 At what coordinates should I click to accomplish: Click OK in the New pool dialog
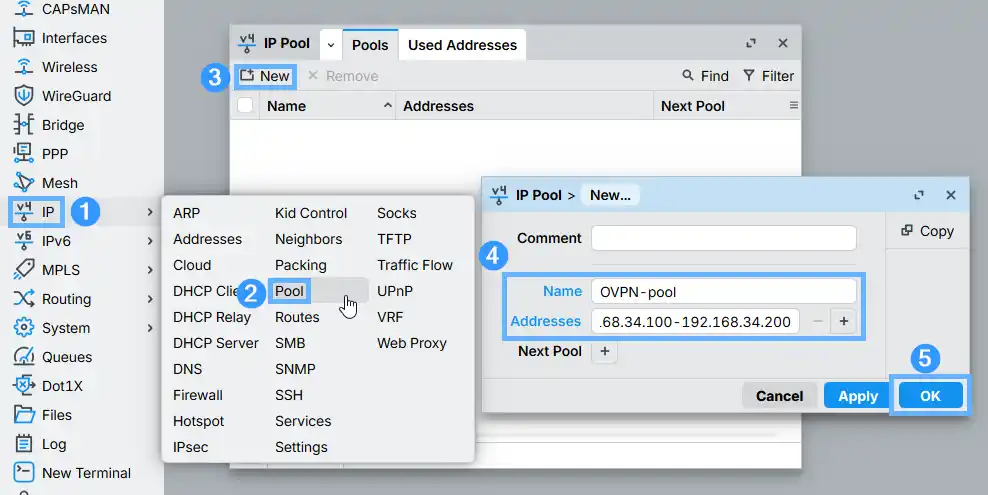[x=930, y=395]
